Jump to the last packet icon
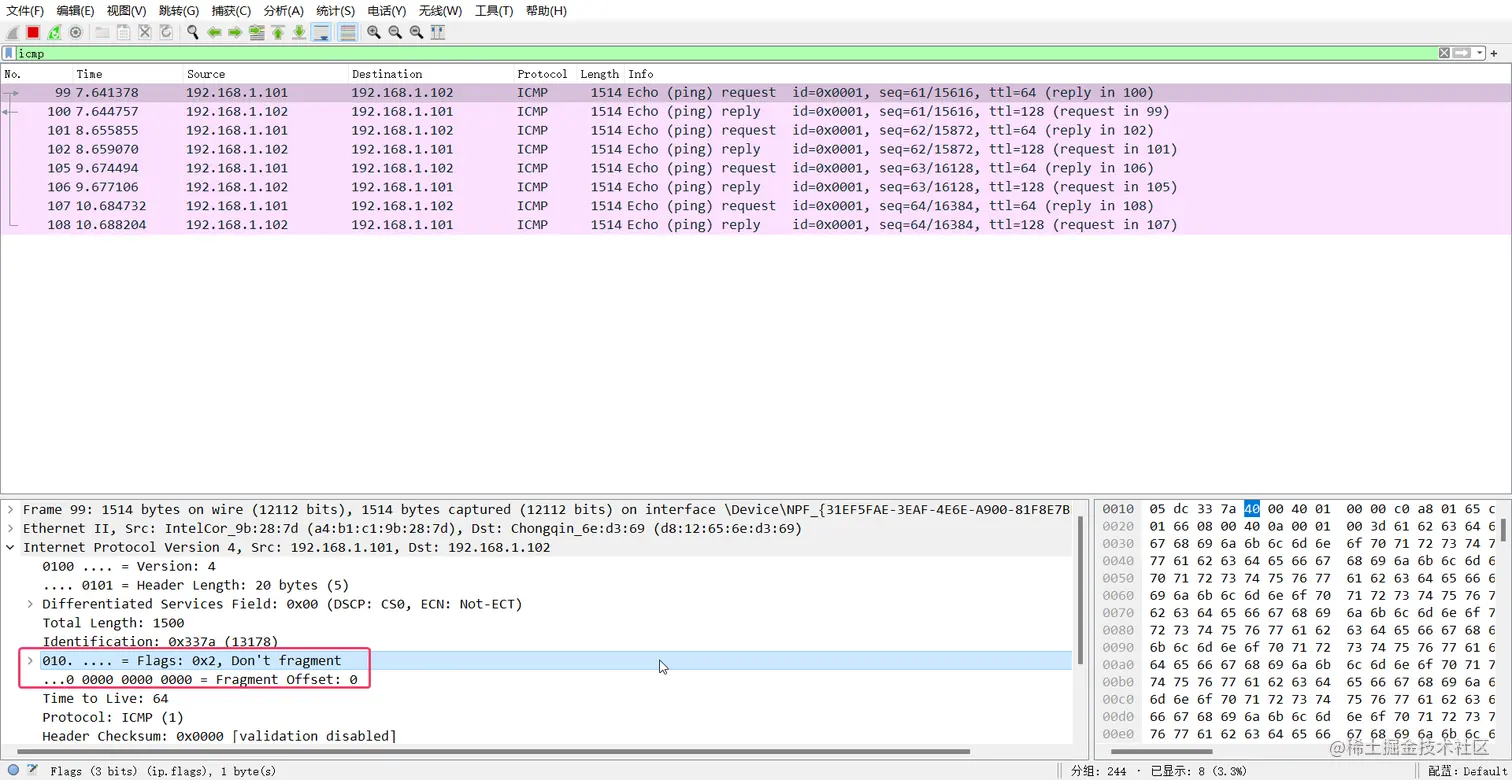This screenshot has height=780, width=1512. coord(298,32)
